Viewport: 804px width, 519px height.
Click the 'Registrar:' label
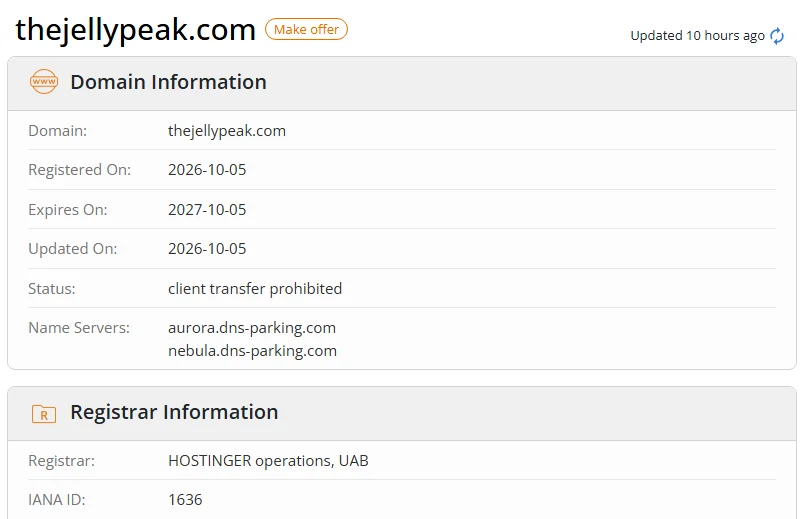tap(62, 461)
